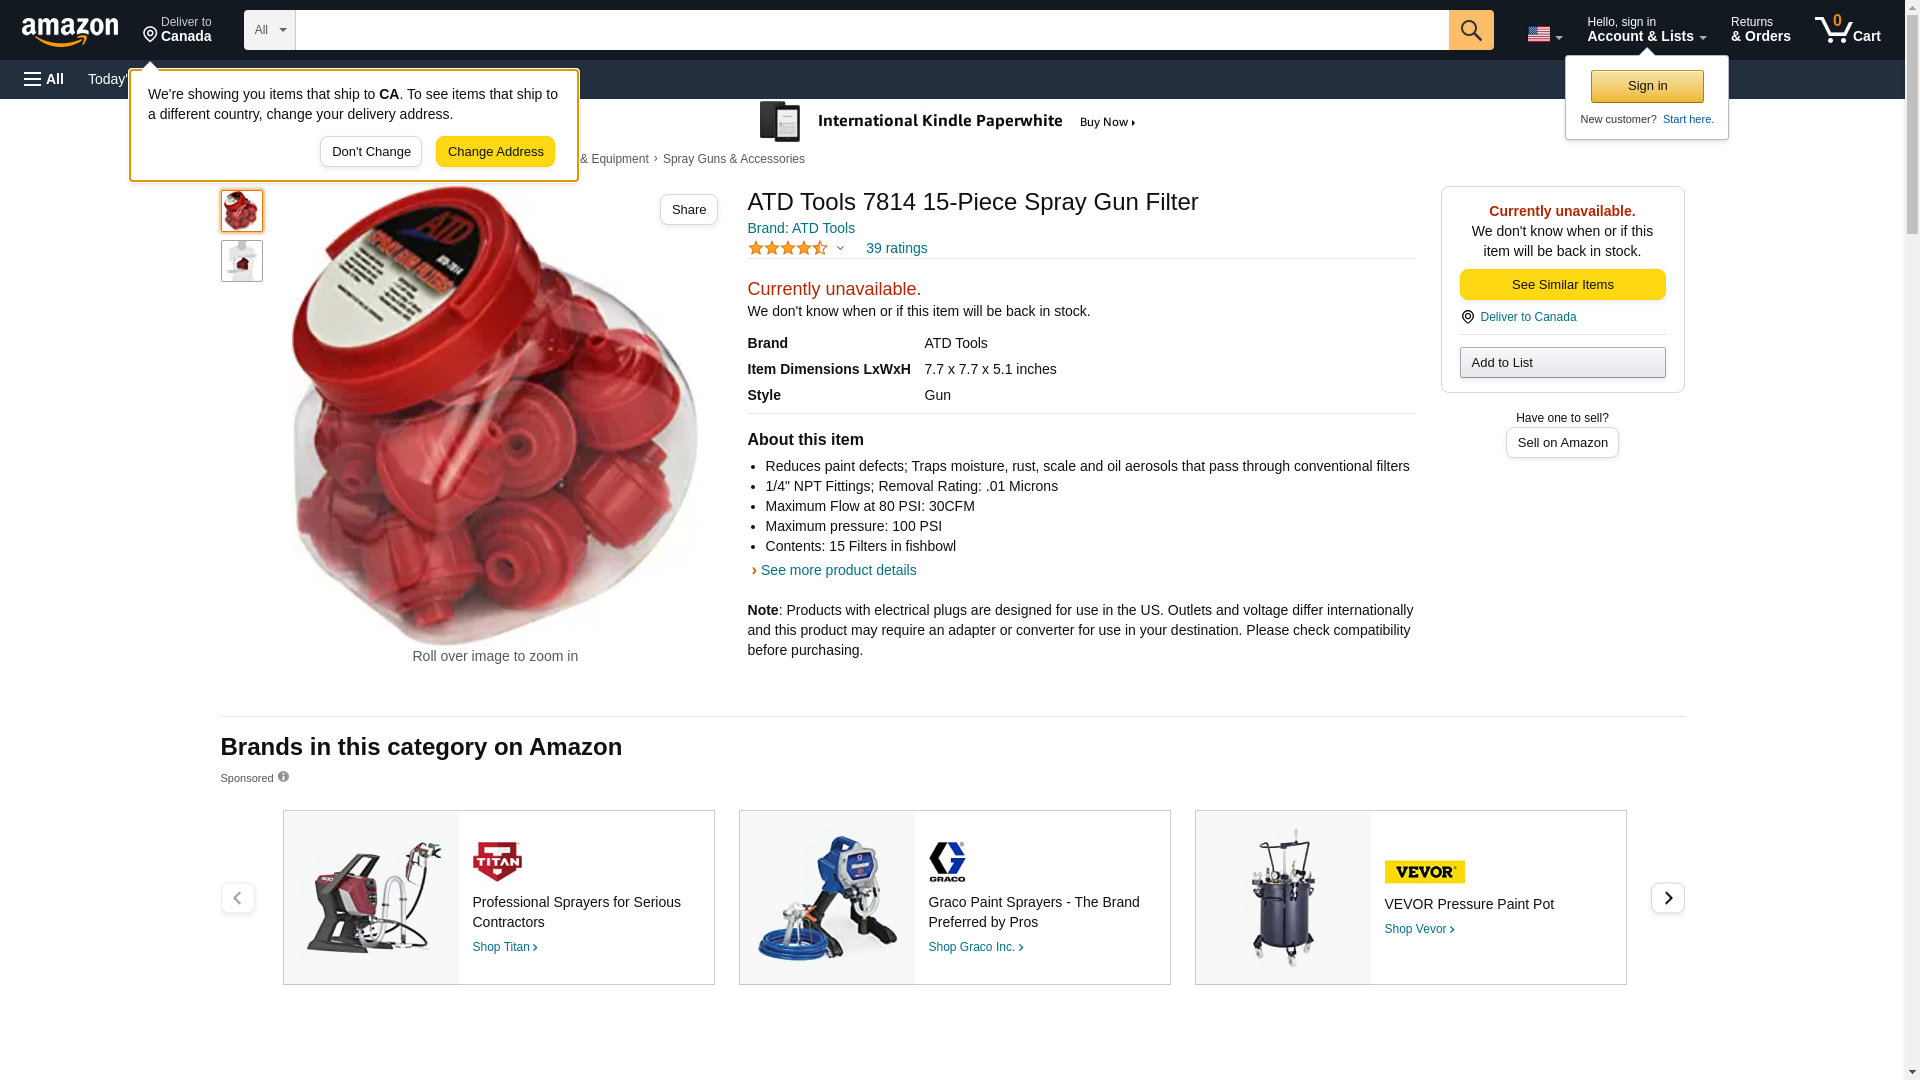
Task: Expand the search category All dropdown
Action: [x=269, y=30]
